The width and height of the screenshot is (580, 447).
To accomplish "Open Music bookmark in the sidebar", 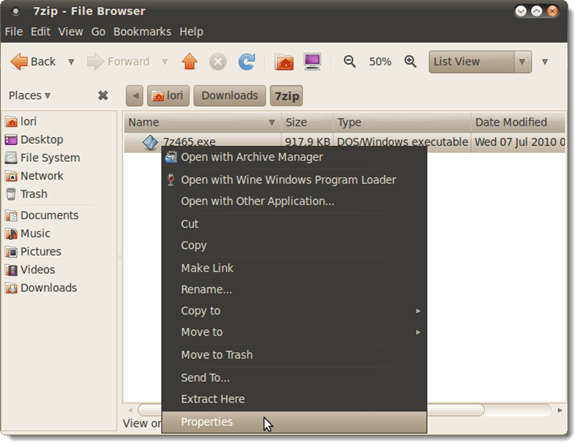I will coord(27,233).
